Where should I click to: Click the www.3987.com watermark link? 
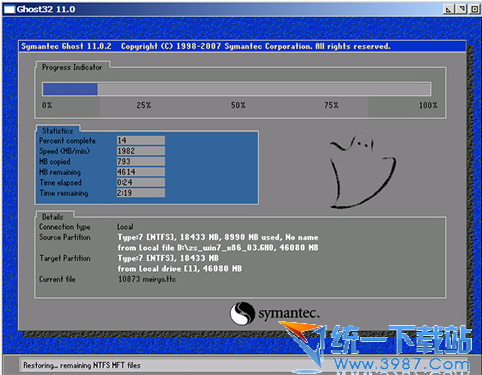coord(402,364)
